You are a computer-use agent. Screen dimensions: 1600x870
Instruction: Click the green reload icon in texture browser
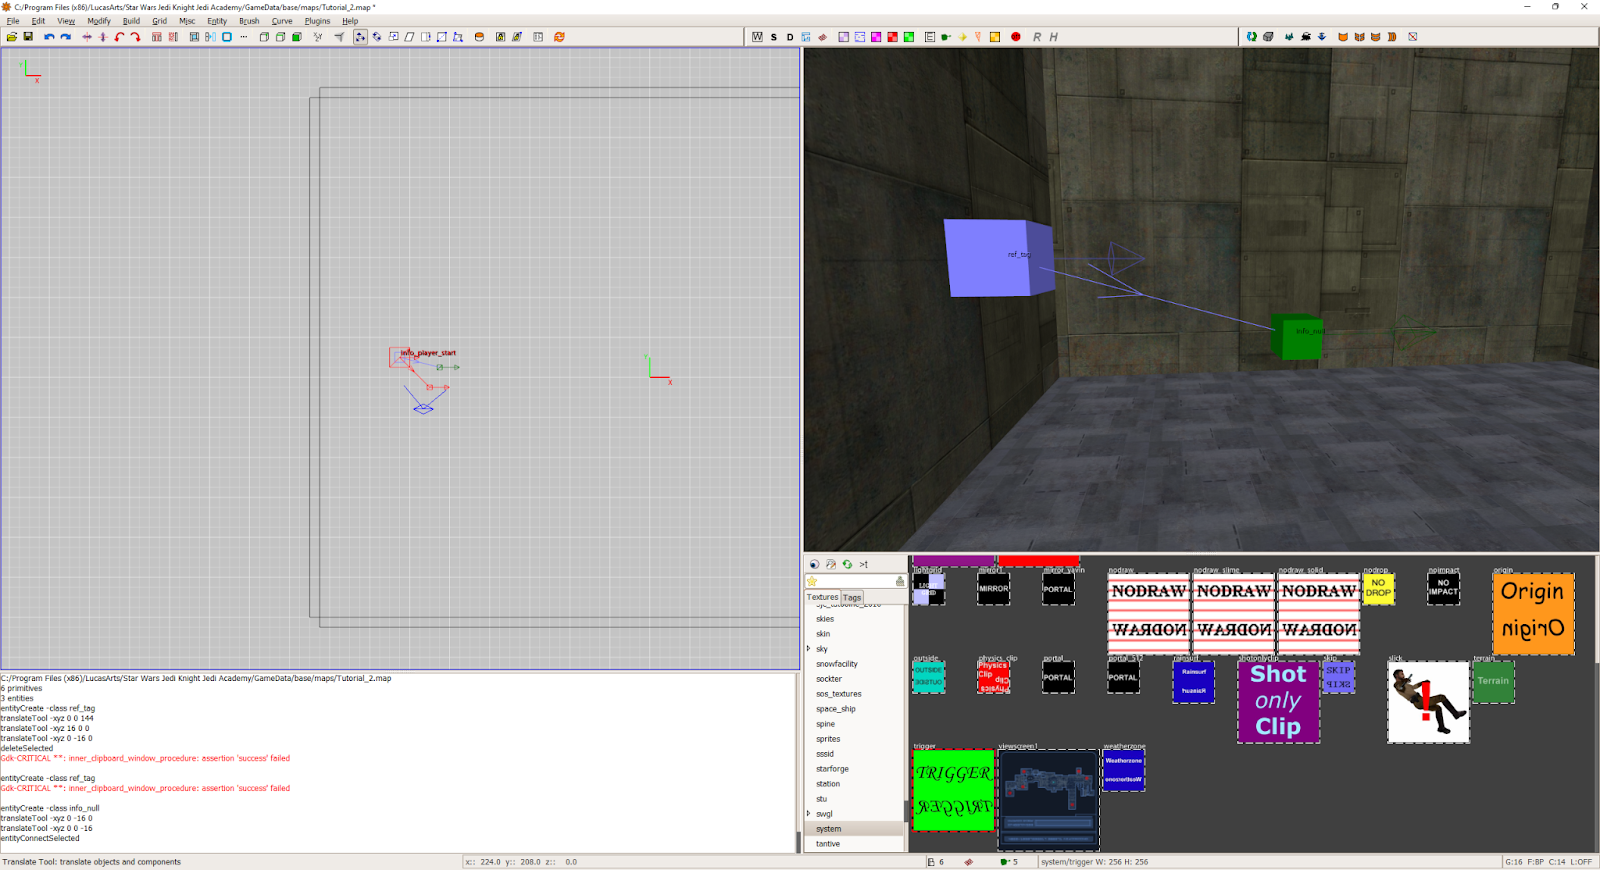click(847, 564)
